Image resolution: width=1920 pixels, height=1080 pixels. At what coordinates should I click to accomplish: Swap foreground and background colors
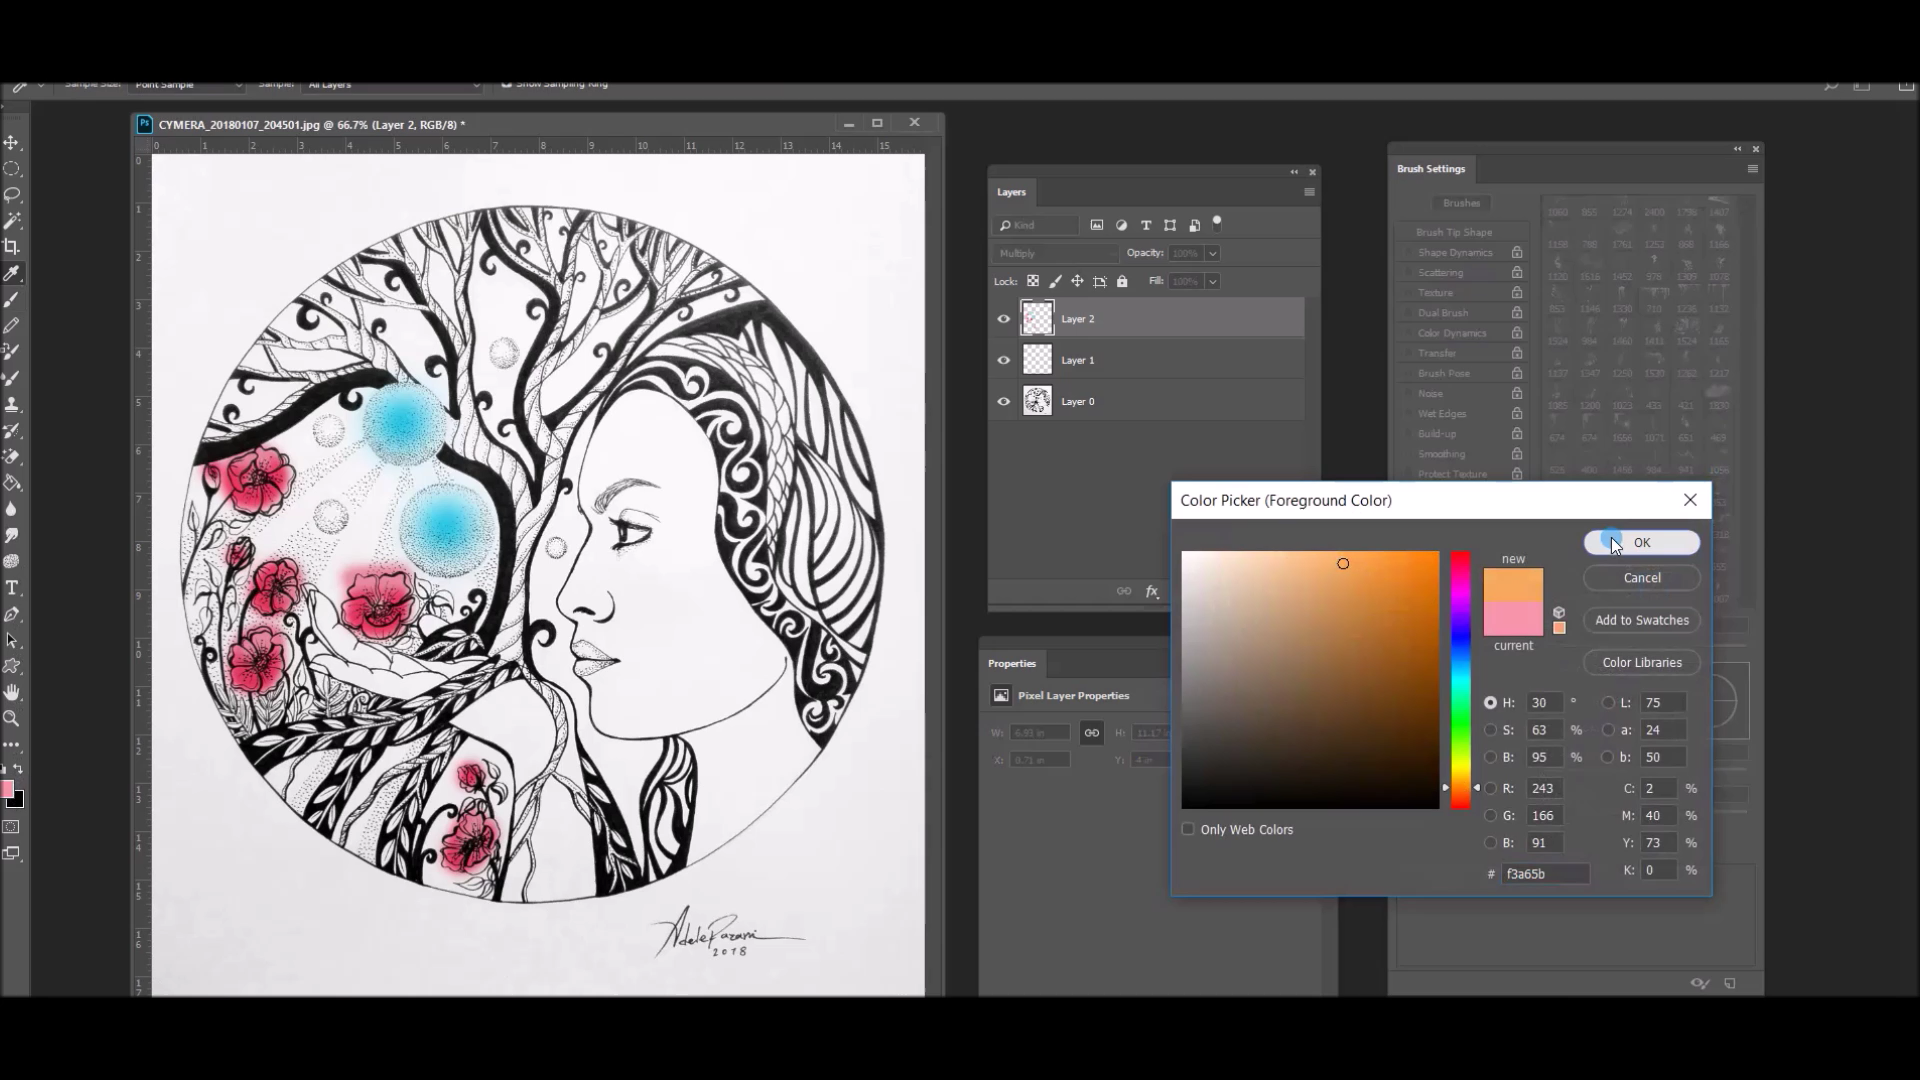[x=19, y=769]
